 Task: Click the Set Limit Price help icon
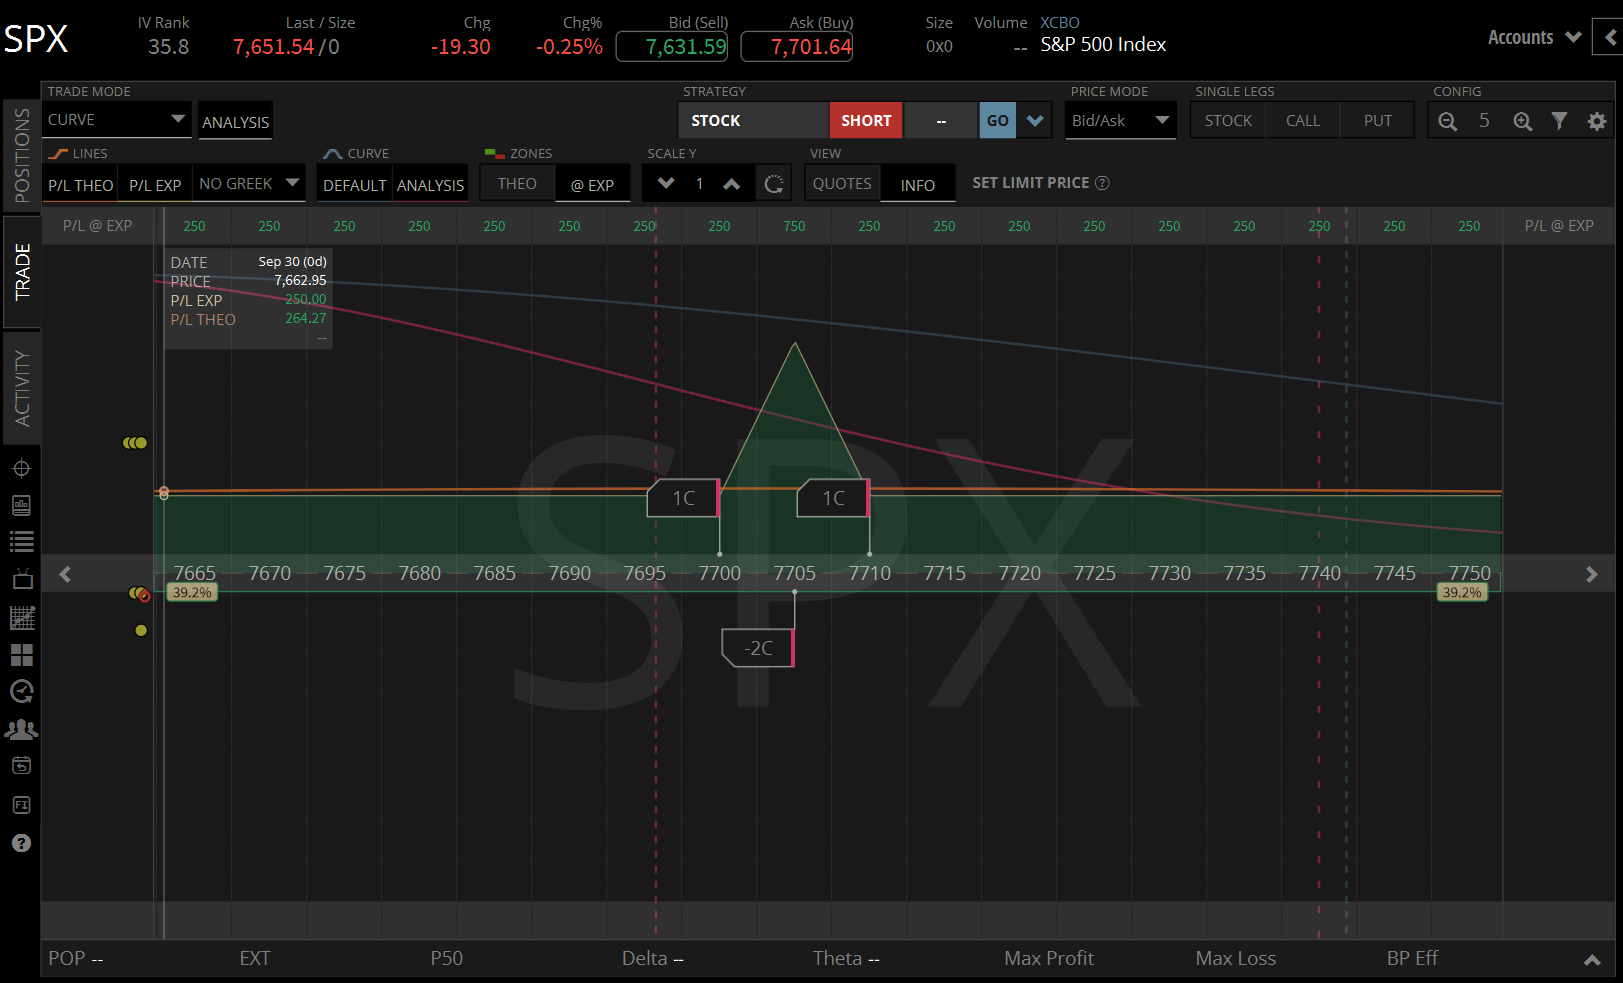(1102, 183)
